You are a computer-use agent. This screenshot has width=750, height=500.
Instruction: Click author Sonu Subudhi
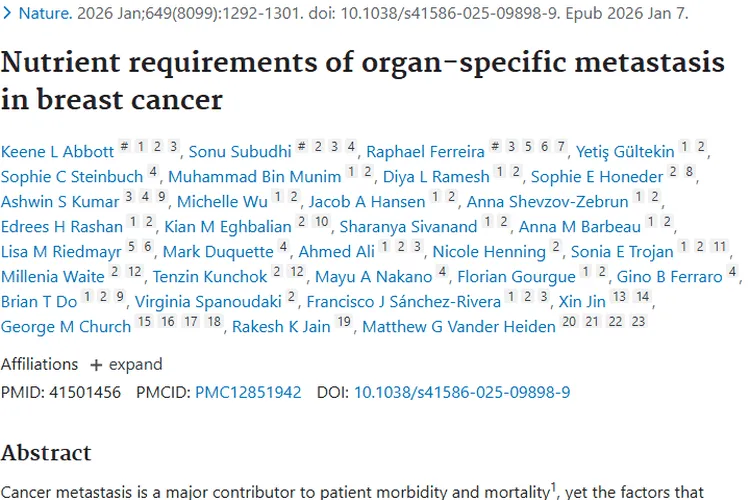coord(239,152)
